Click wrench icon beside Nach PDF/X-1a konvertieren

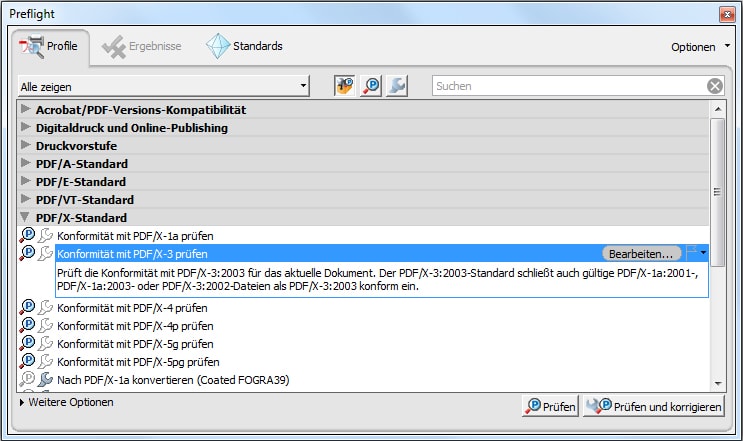(45, 379)
